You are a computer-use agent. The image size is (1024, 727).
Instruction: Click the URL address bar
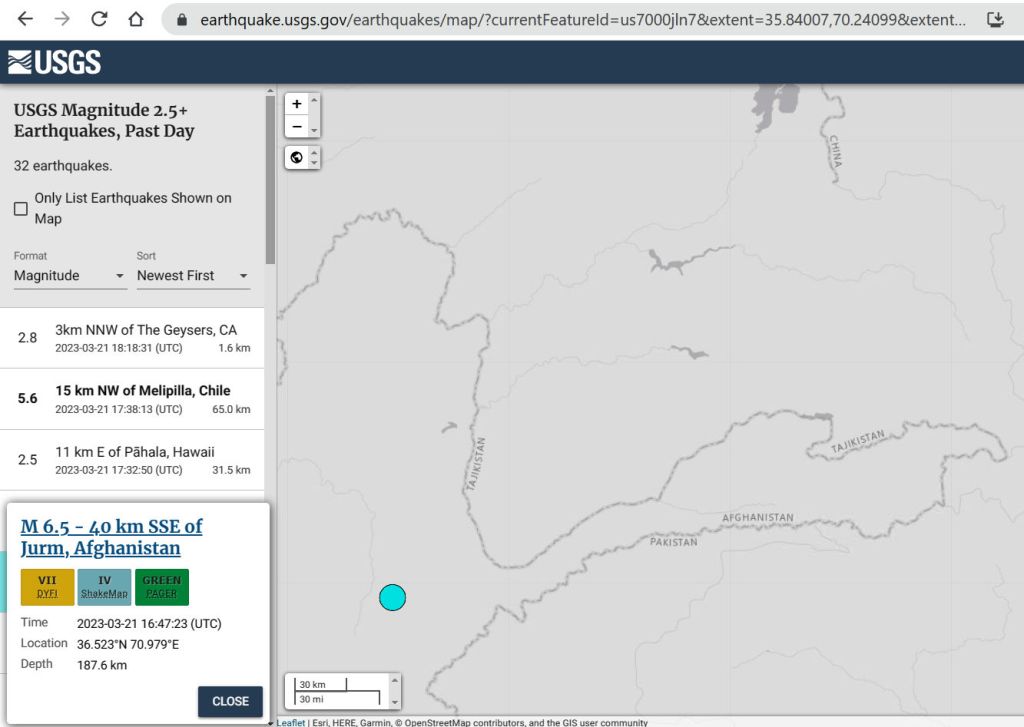tap(580, 19)
